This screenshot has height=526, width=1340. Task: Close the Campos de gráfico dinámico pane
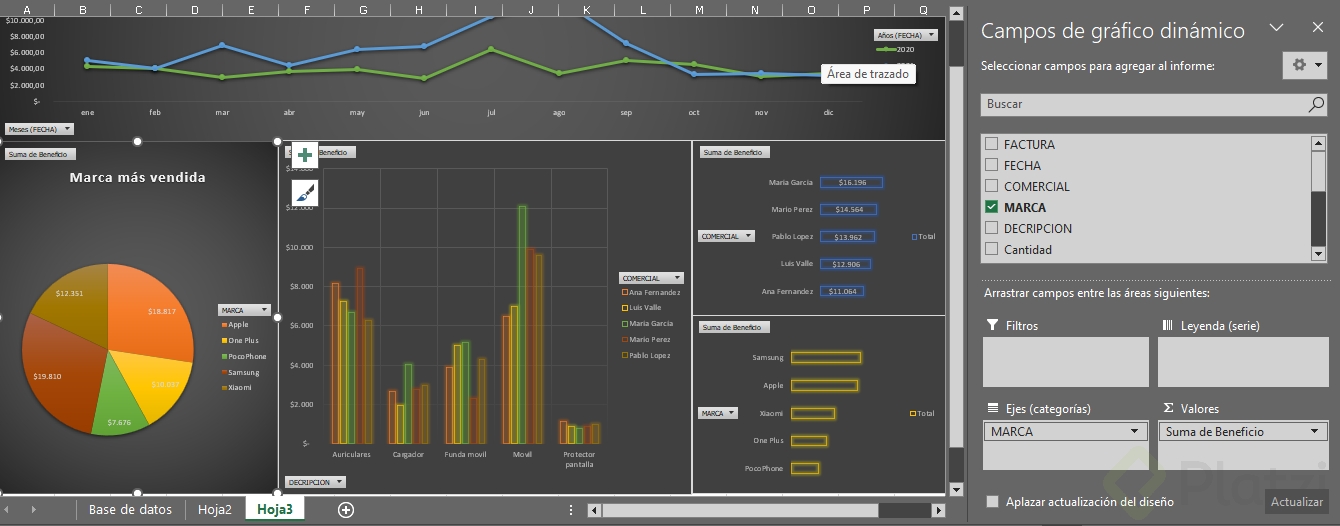point(1316,29)
